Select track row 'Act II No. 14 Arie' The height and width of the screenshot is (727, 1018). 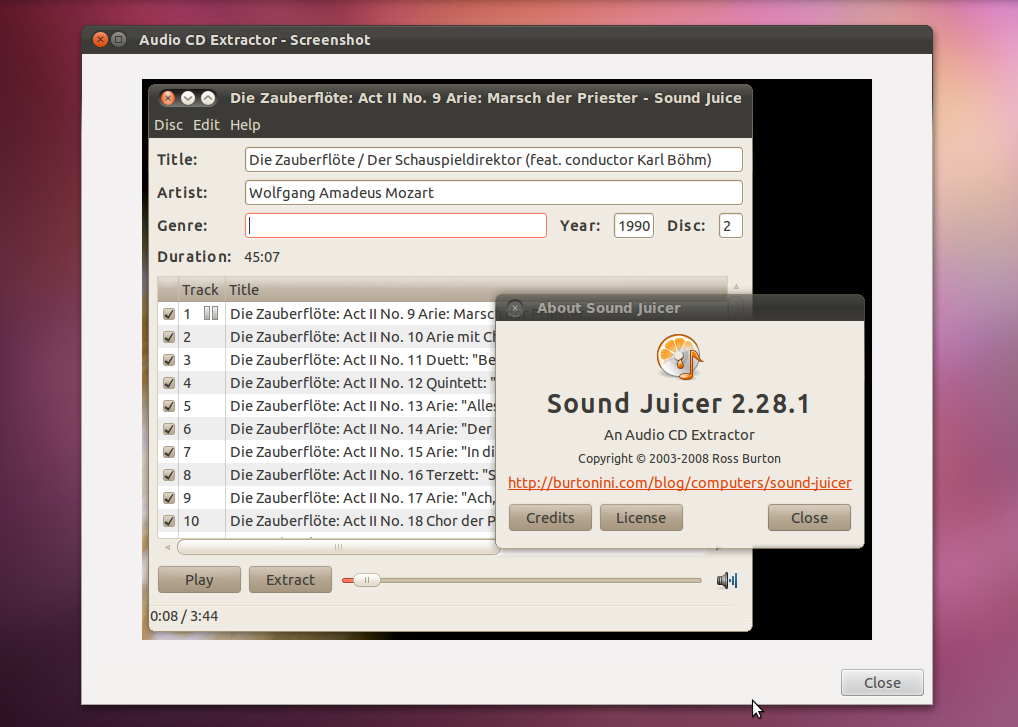point(327,429)
